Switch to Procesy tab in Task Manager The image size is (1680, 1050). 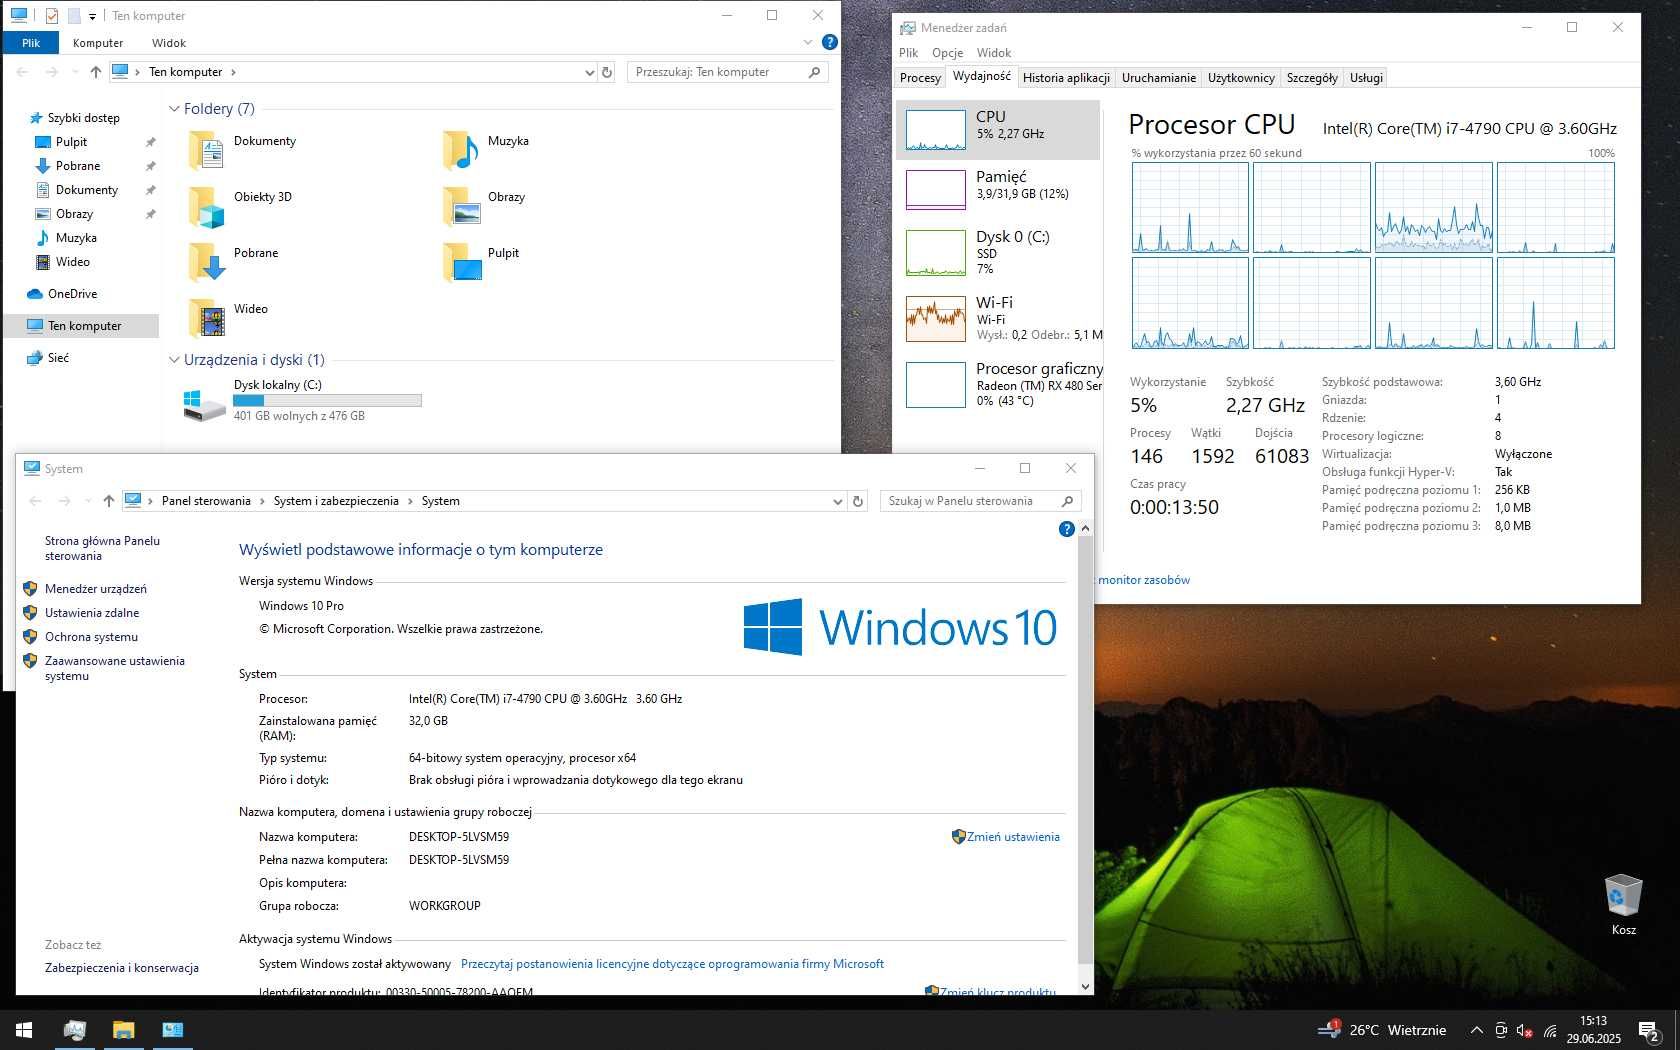tap(920, 78)
